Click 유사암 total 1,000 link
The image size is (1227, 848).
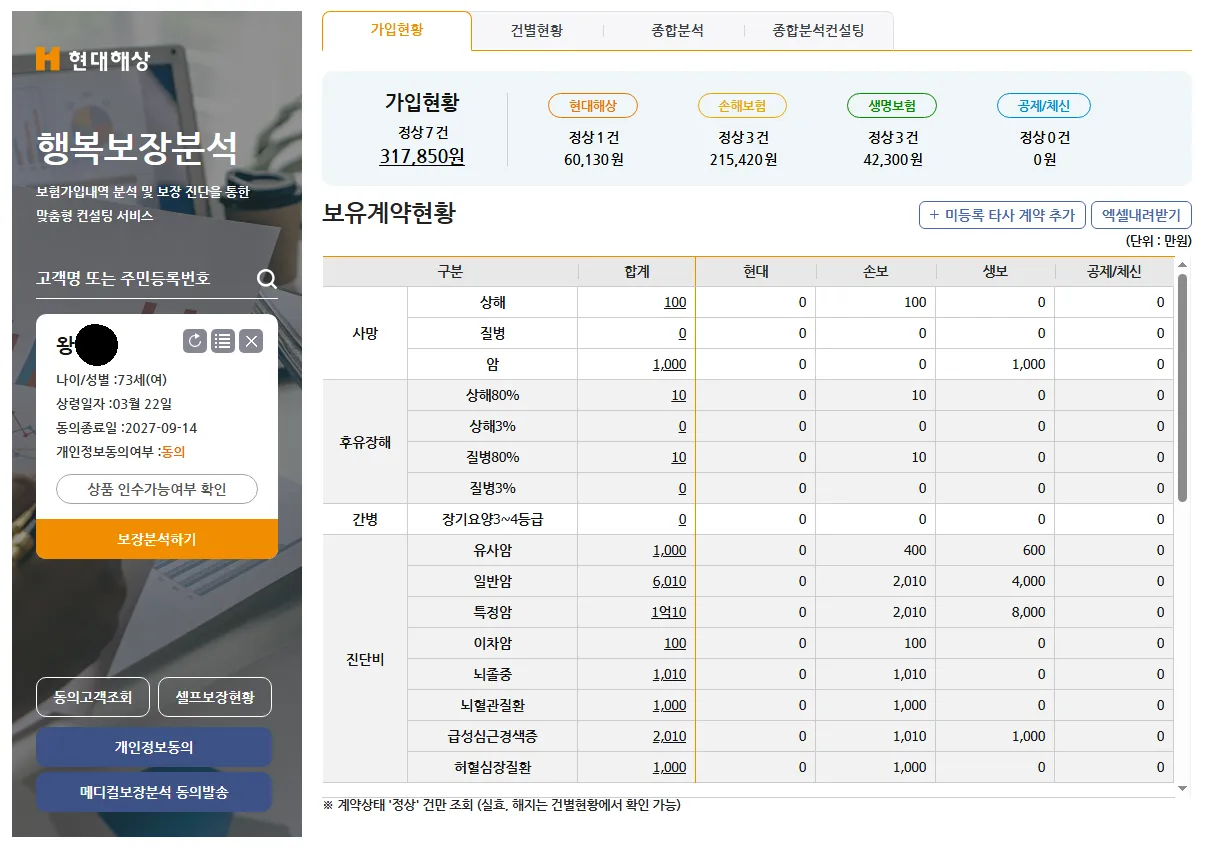[670, 550]
